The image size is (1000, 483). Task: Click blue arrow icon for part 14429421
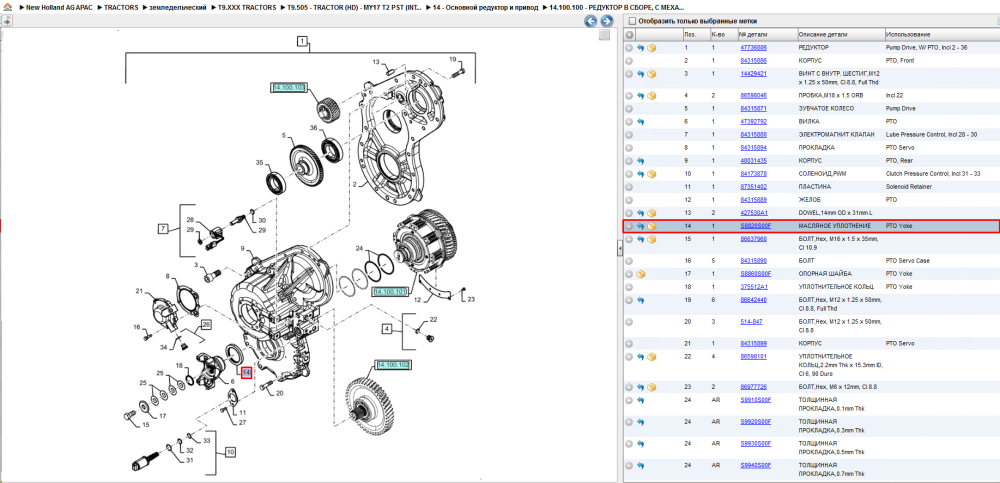[x=641, y=74]
